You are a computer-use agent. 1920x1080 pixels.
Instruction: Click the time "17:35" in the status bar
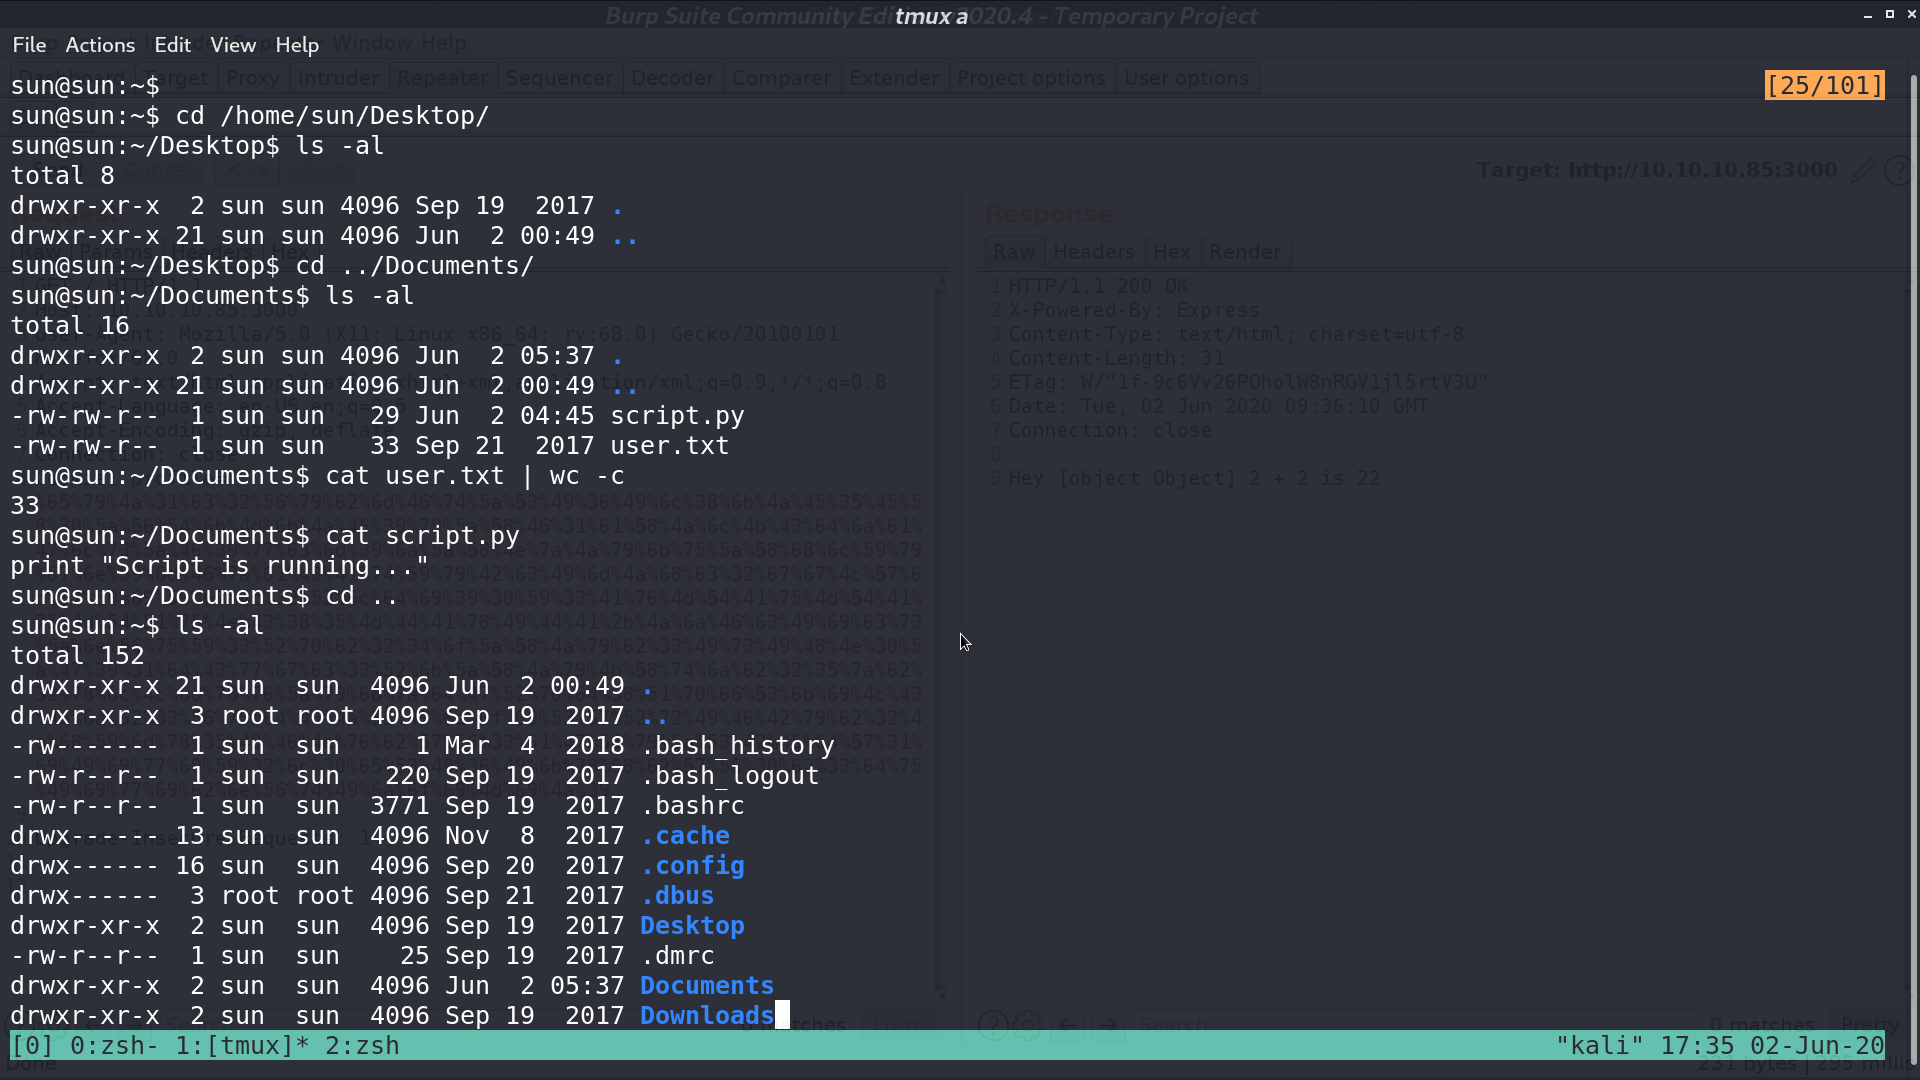[x=1697, y=1046]
